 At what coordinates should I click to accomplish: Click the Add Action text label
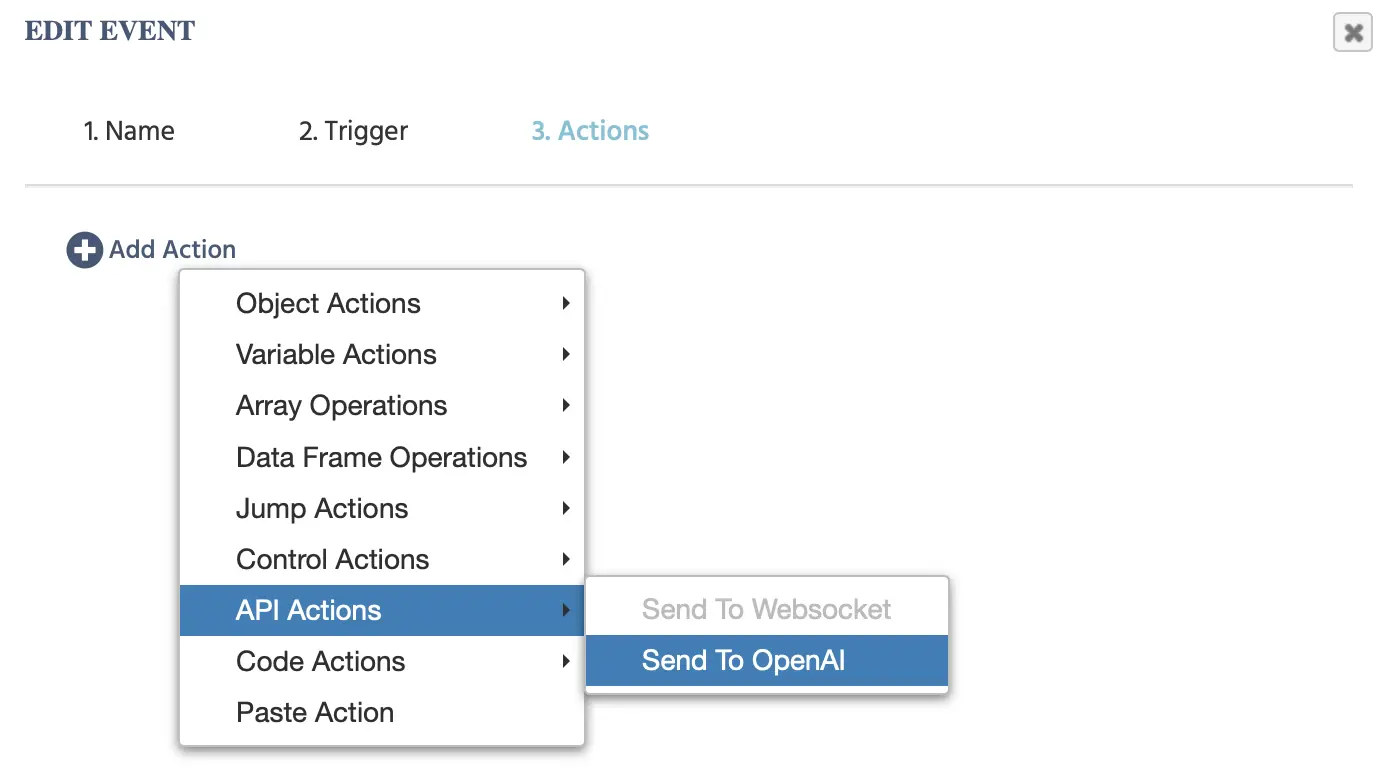(172, 250)
